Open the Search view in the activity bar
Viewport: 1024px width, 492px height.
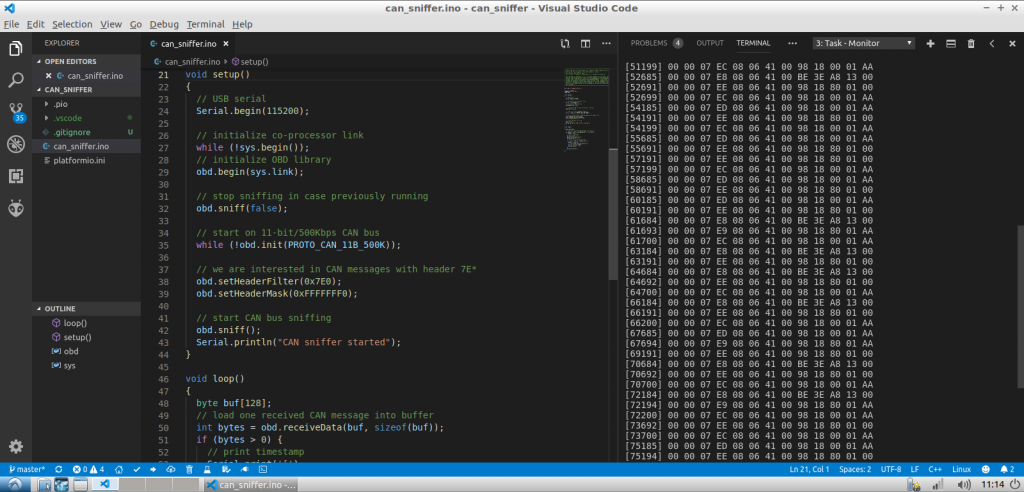pyautogui.click(x=16, y=80)
